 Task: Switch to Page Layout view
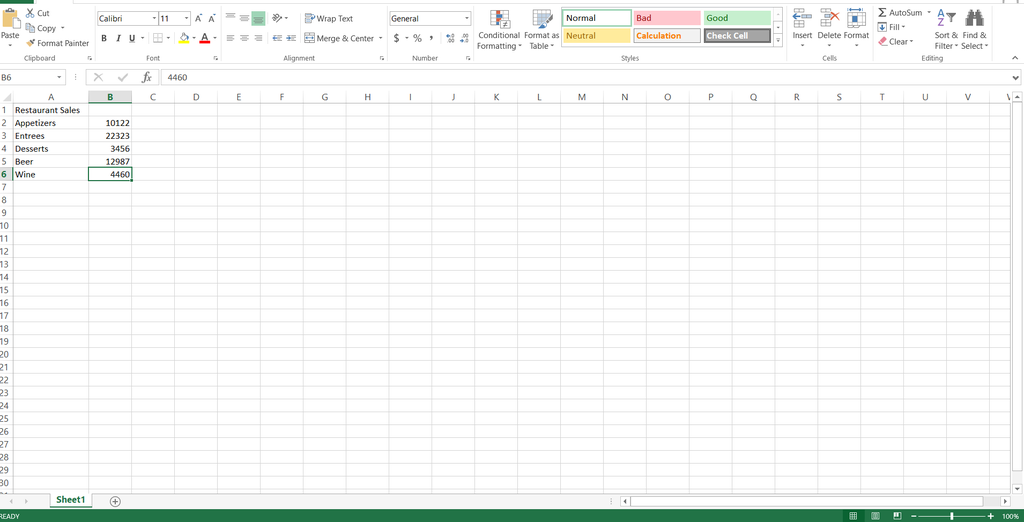[x=875, y=516]
